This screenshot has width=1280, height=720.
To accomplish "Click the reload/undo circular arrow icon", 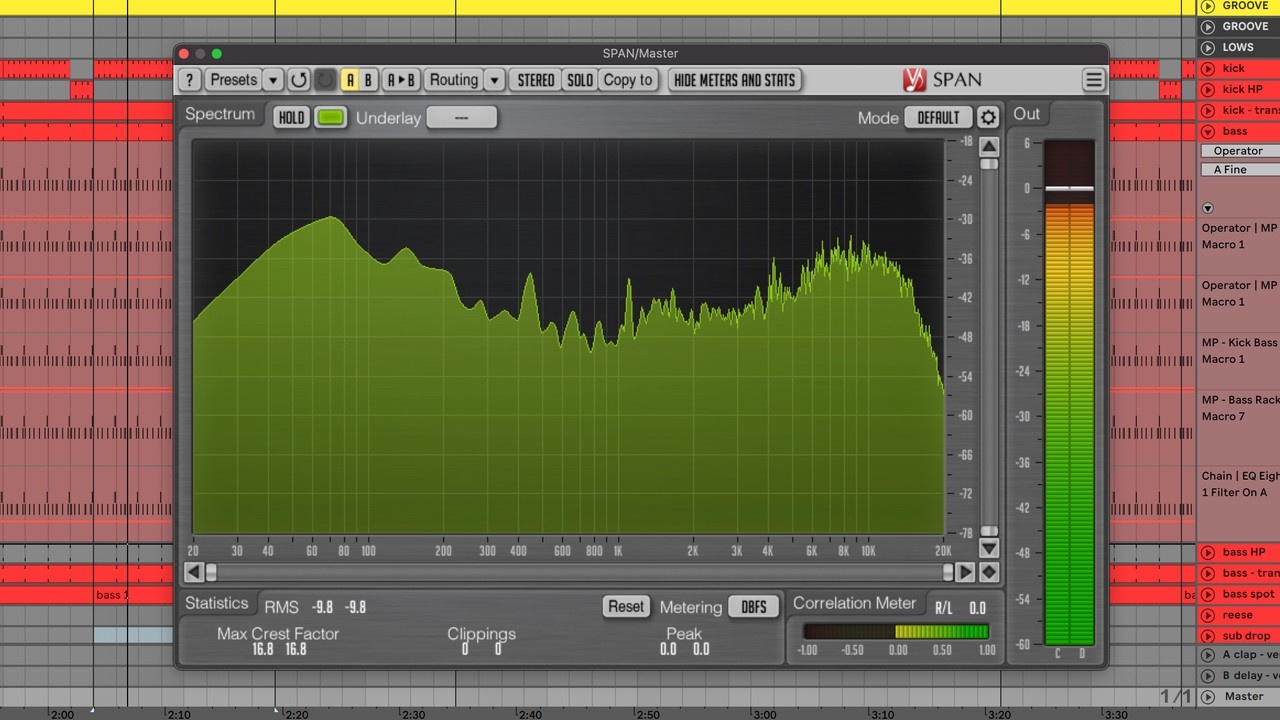I will click(298, 80).
